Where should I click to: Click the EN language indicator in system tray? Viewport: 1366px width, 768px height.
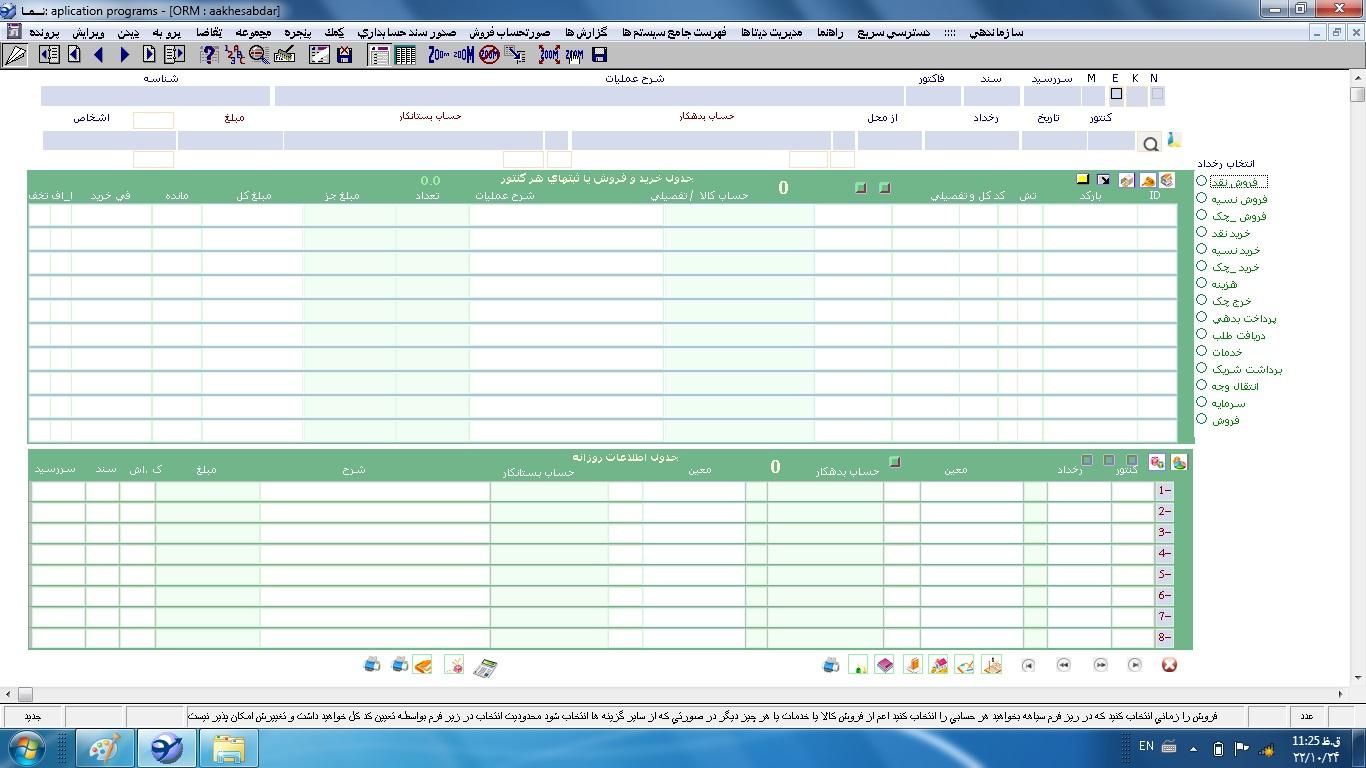(x=1146, y=746)
